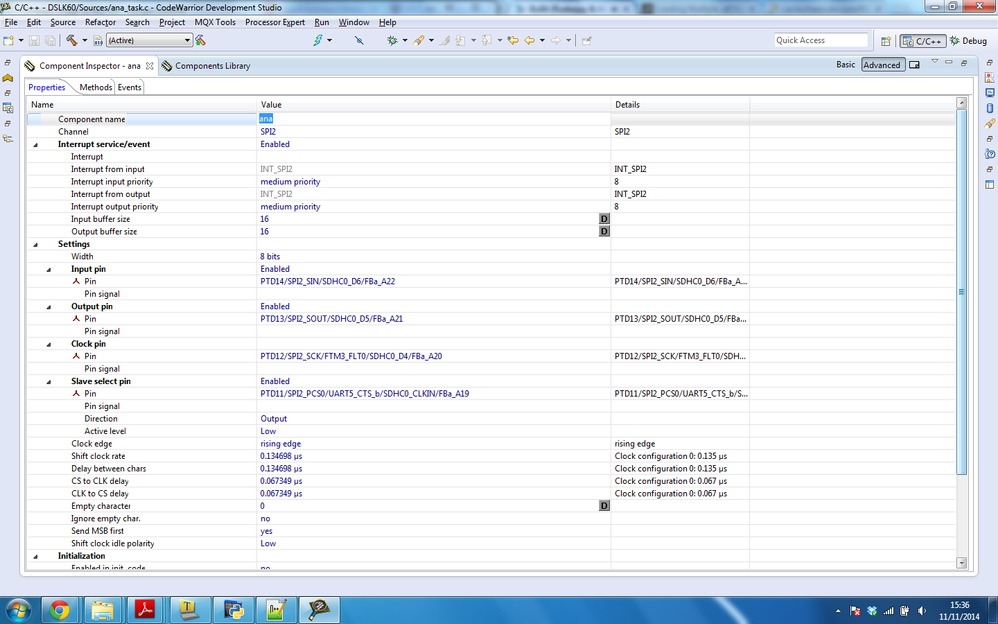Click the PTD14/SPI2_SIN input pin value
This screenshot has width=998, height=624.
point(327,281)
